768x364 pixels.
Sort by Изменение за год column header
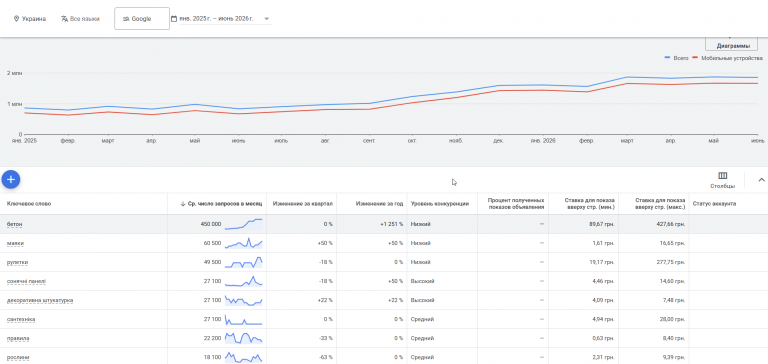pos(379,204)
